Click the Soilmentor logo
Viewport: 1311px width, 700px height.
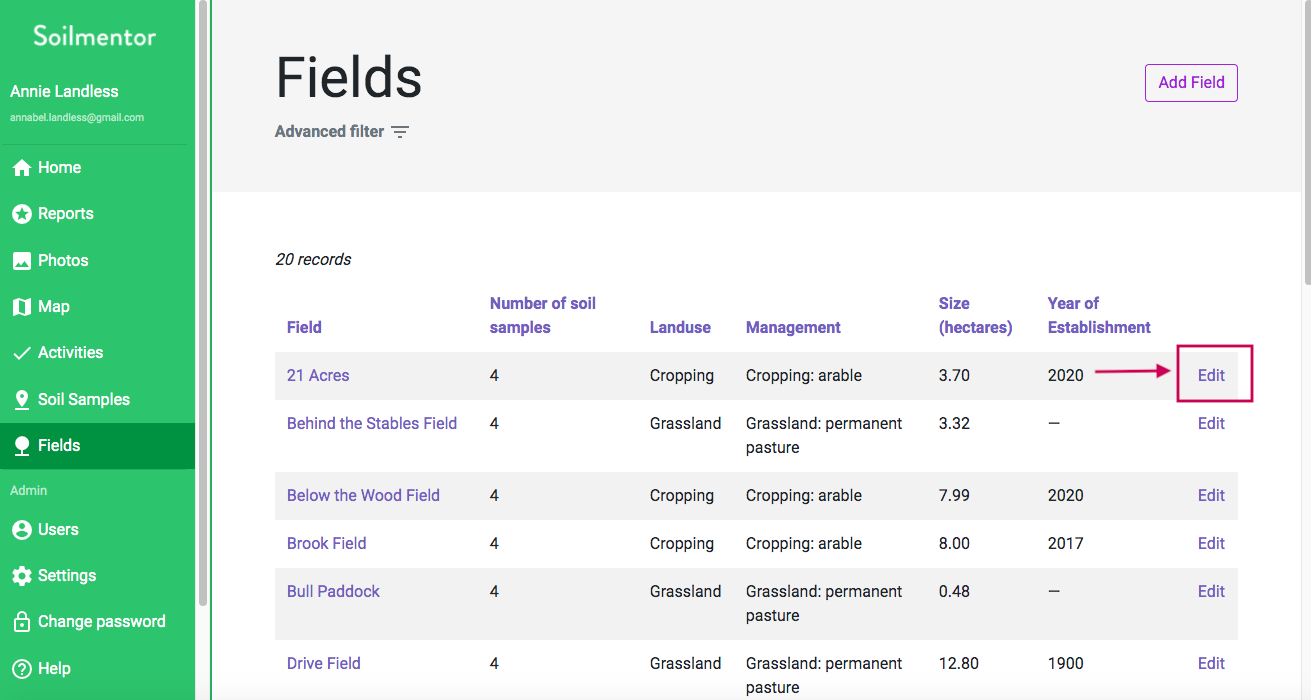coord(95,37)
